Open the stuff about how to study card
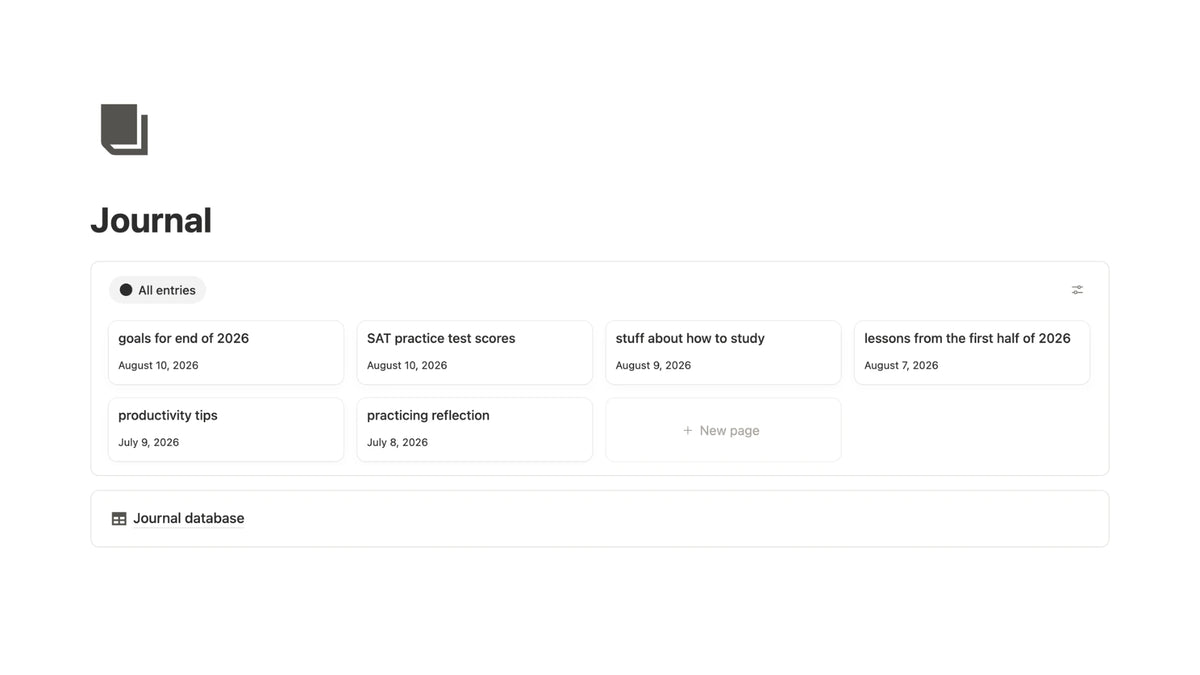1200x675 pixels. [723, 352]
